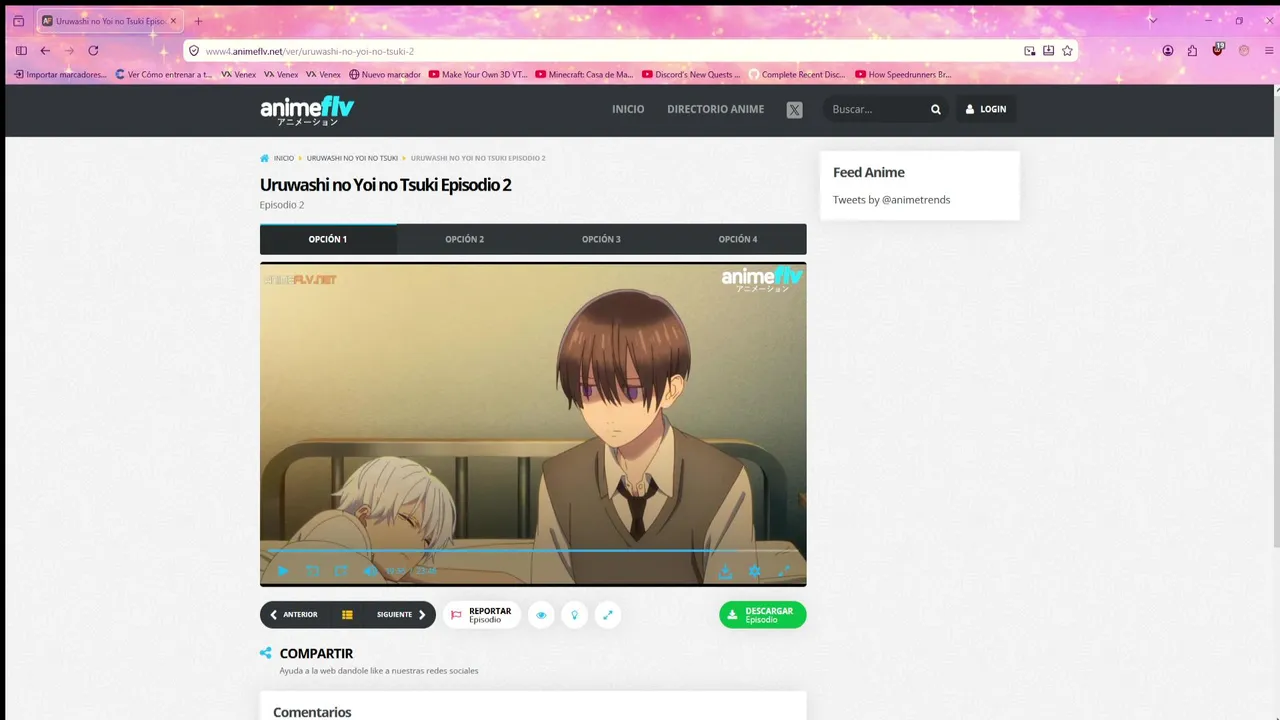
Task: Bookmark this page with the star icon
Action: [x=1067, y=51]
